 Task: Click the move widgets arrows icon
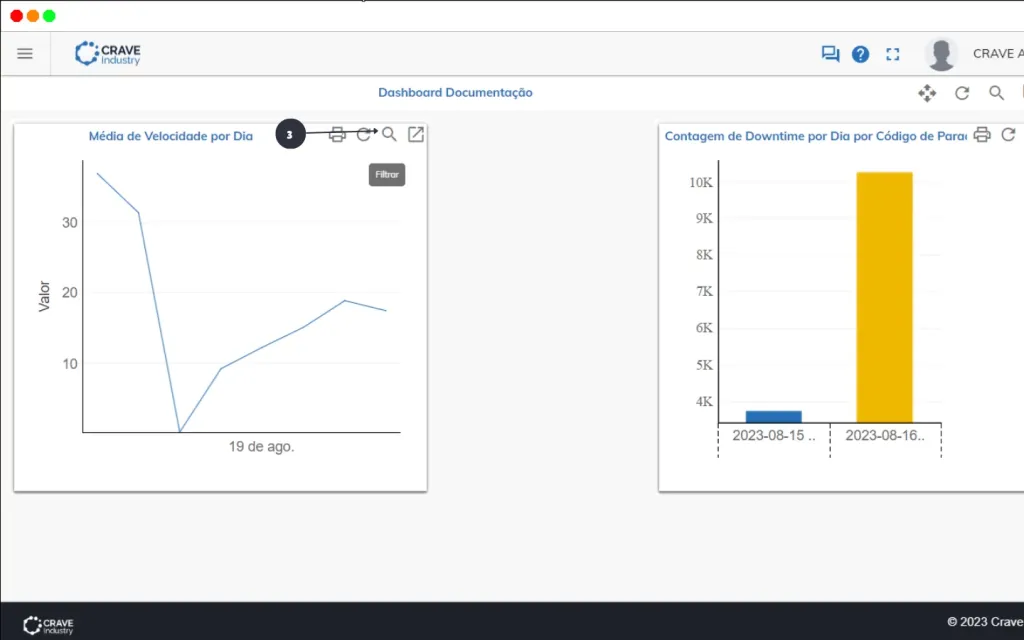pos(927,93)
